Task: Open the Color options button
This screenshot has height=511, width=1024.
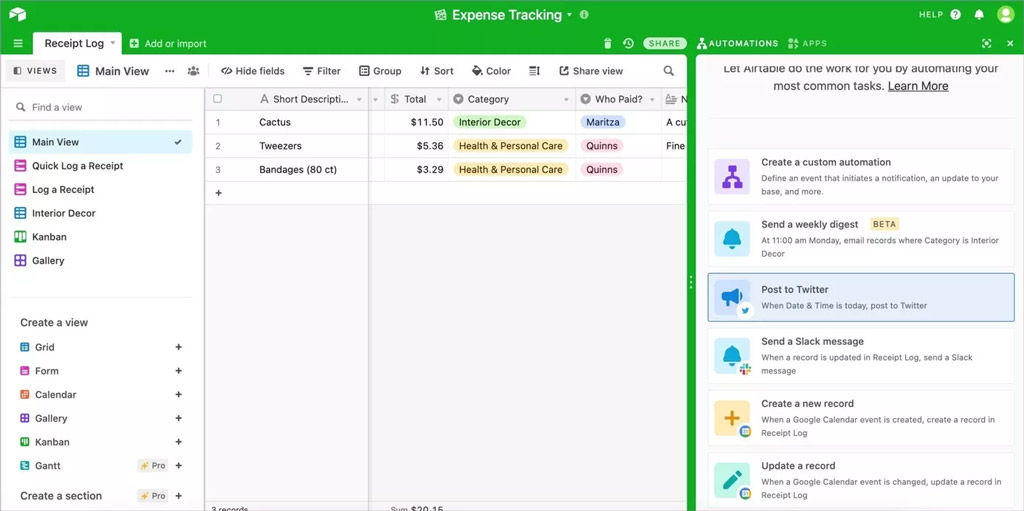Action: point(491,71)
